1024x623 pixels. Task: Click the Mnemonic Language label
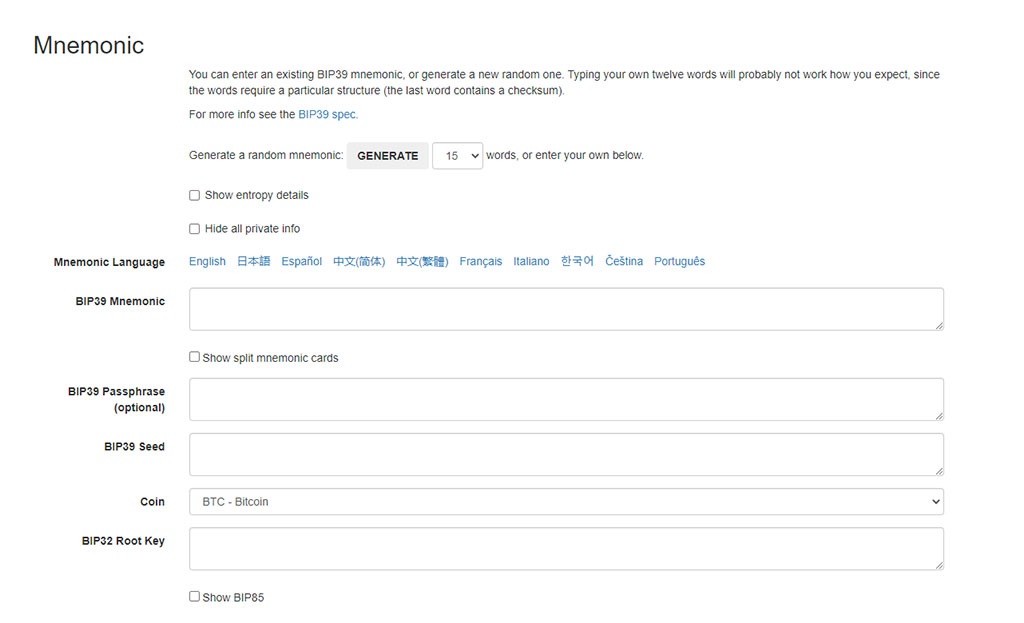point(109,262)
